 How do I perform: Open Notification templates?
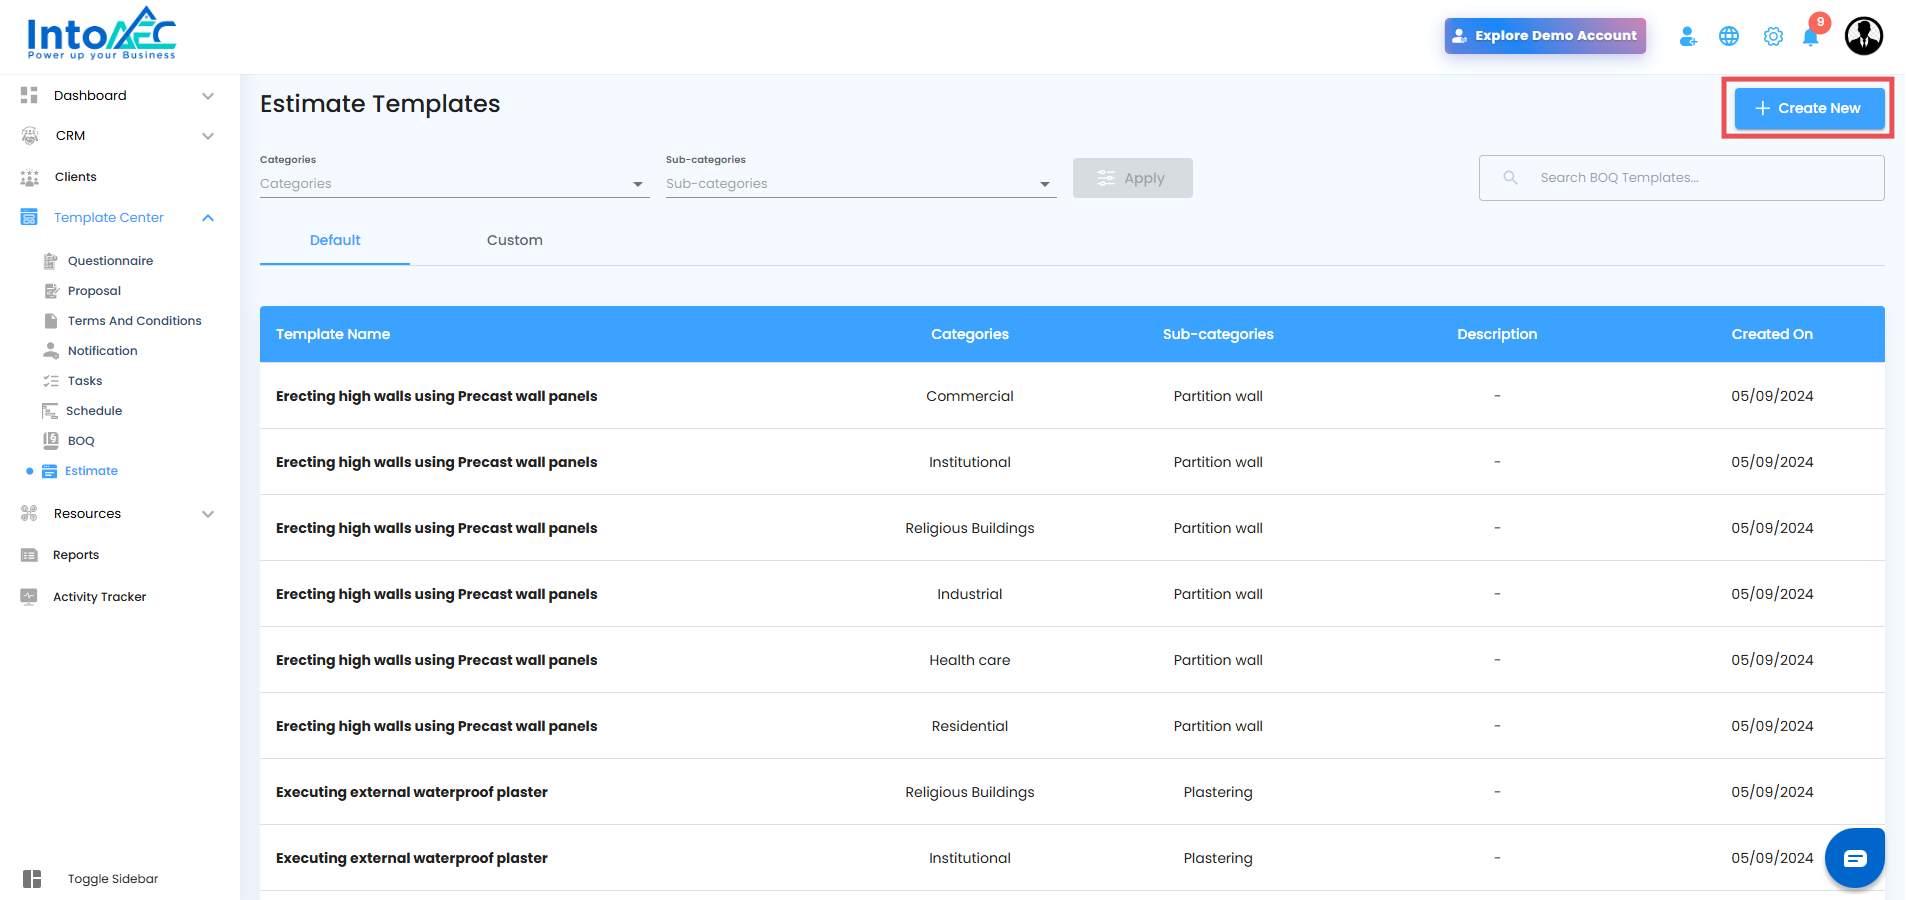(103, 351)
